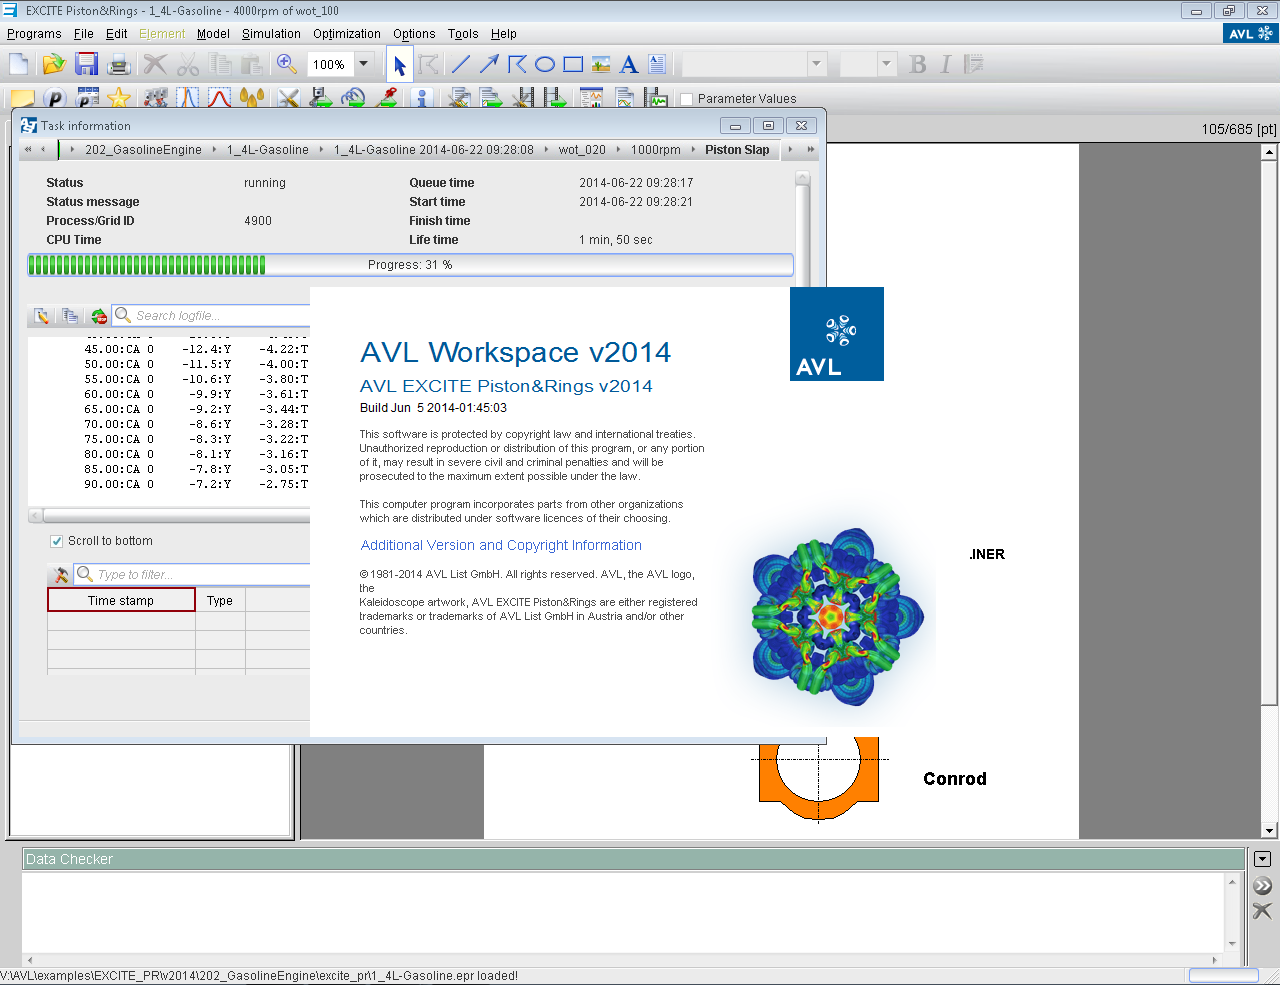1280x985 pixels.
Task: Select the polyline drawing tool
Action: 517,64
